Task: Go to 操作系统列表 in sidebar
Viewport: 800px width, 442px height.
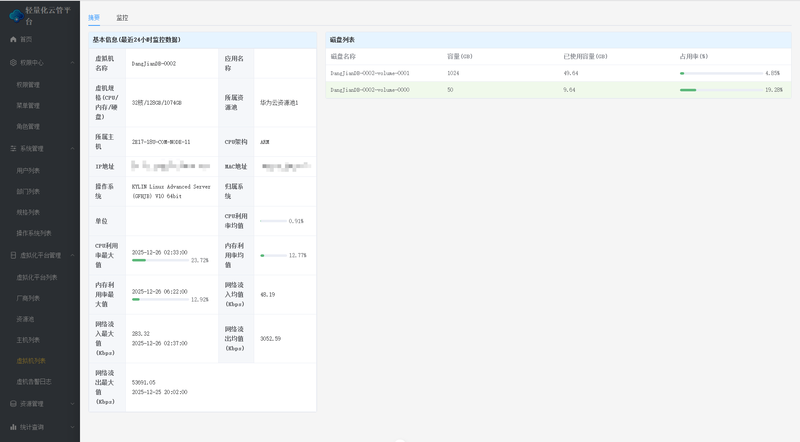Action: (34, 233)
